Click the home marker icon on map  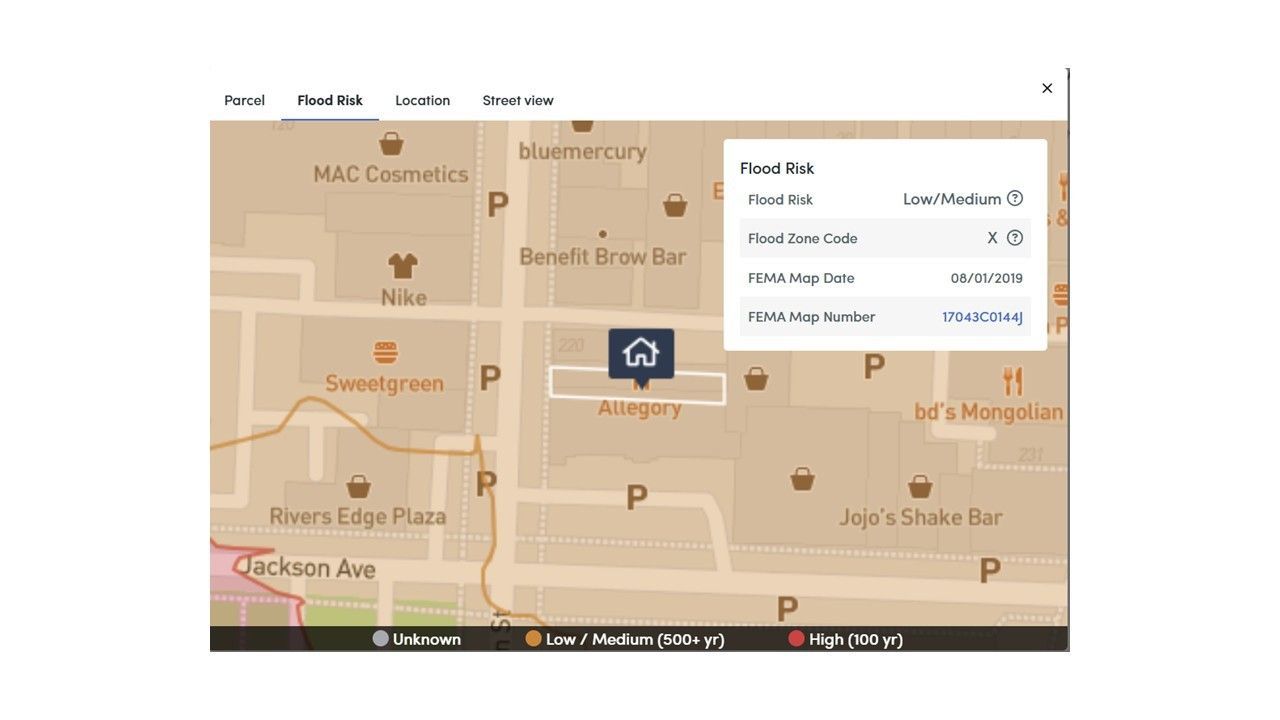tap(641, 353)
